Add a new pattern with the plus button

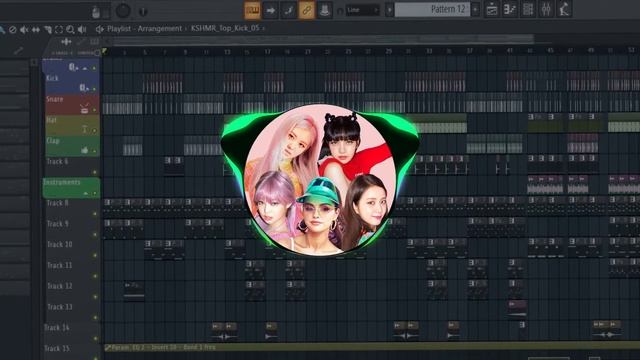(x=475, y=10)
